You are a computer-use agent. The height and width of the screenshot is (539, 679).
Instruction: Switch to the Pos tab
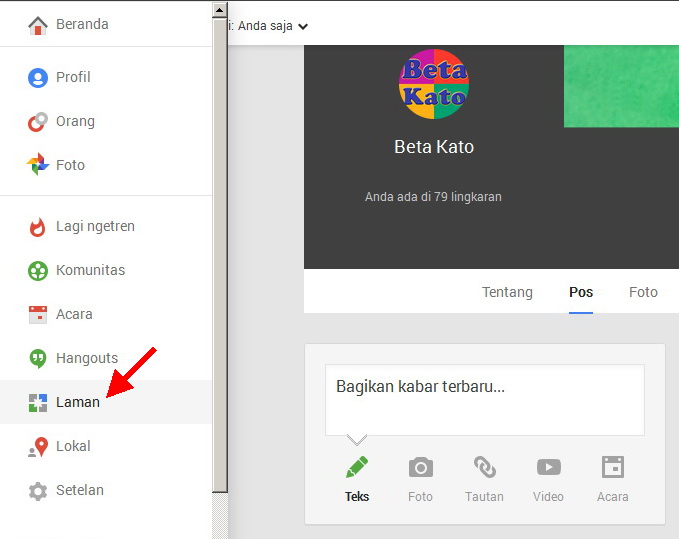[581, 292]
